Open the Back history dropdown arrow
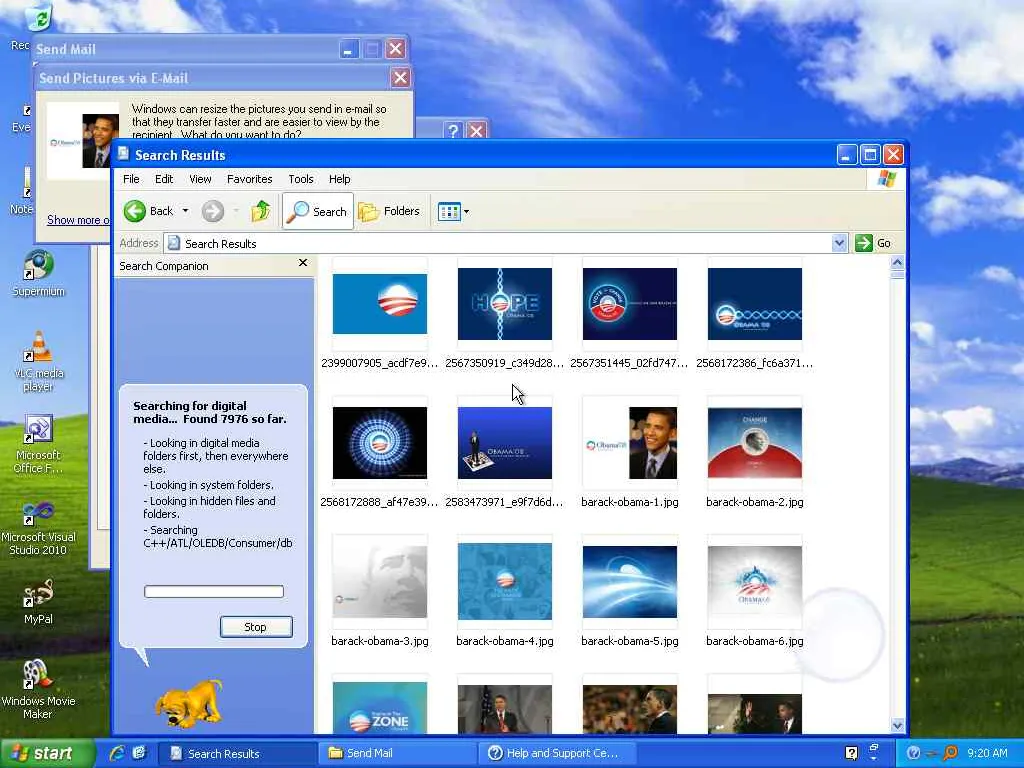Screen dimensions: 1024x768 pyautogui.click(x=185, y=211)
